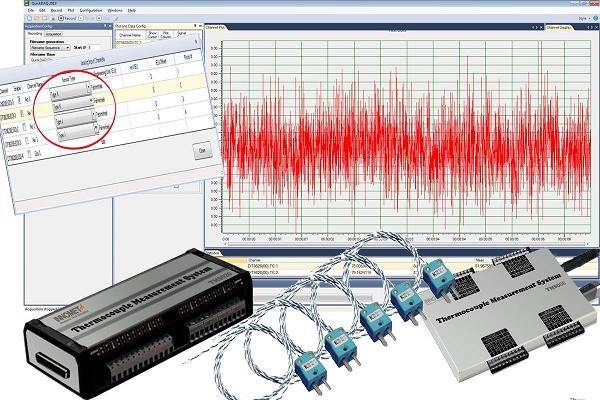Select the Statistics tab
The width and height of the screenshot is (600, 400).
[x=213, y=253]
